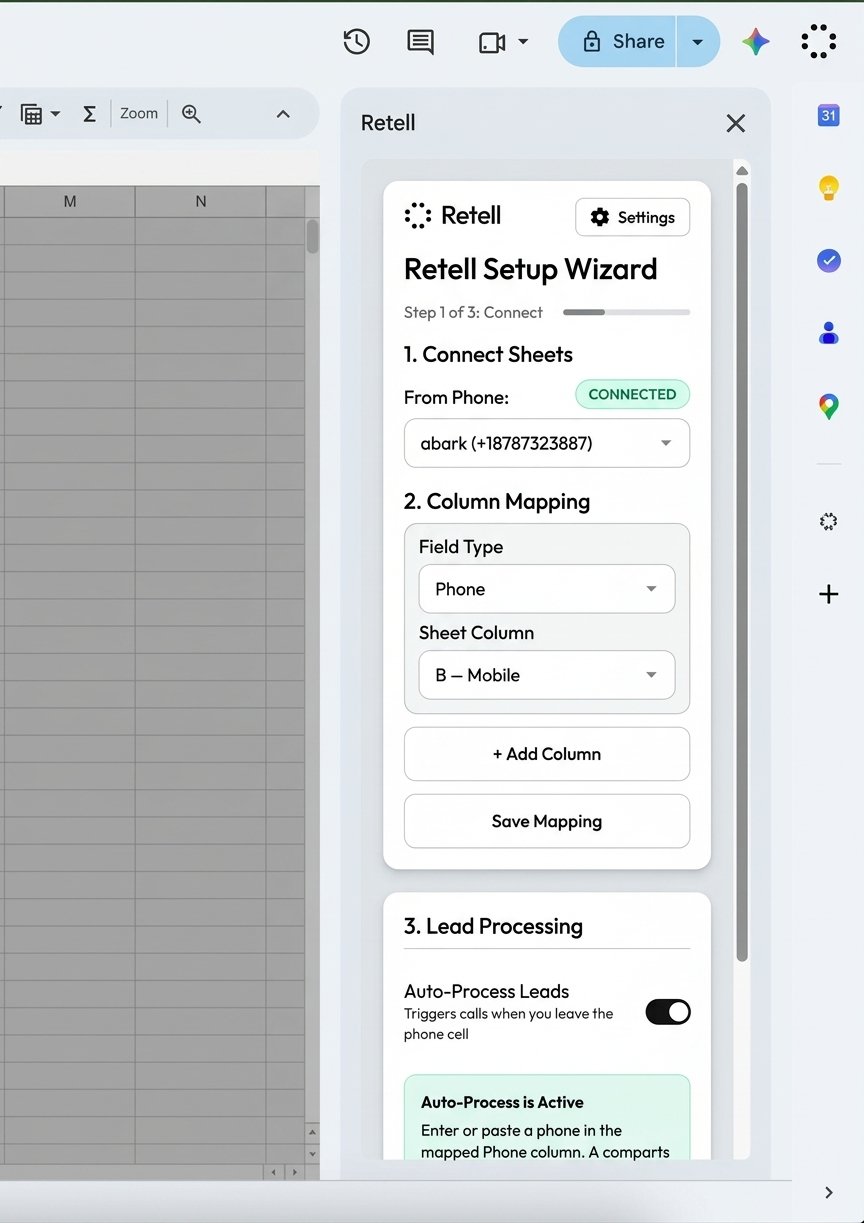
Task: Open Retell Settings button
Action: 632,217
